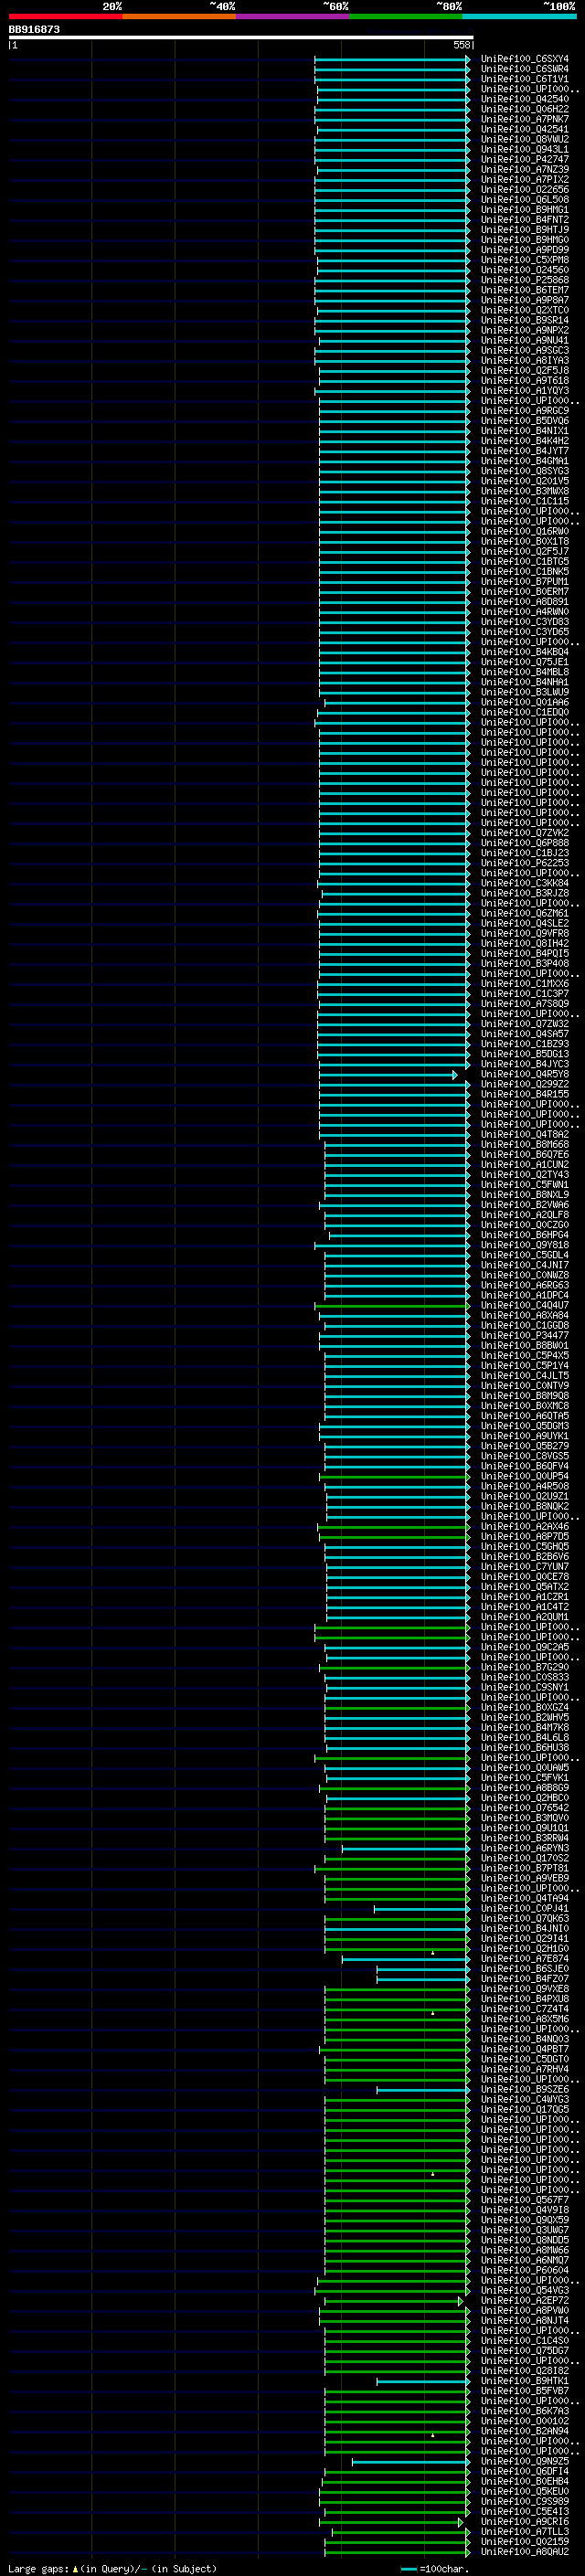The image size is (585, 2576).
Task: Open entry UniRef100_Q6L508
Action: pyautogui.click(x=524, y=199)
